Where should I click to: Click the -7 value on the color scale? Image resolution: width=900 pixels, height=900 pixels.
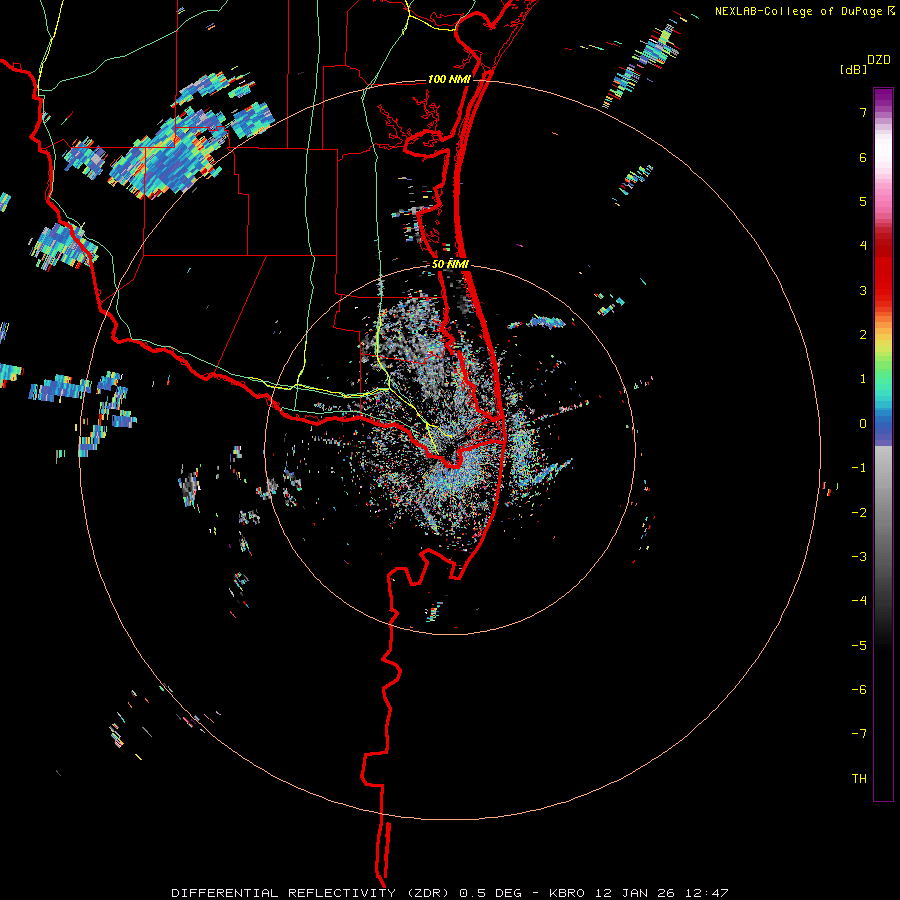pyautogui.click(x=859, y=734)
